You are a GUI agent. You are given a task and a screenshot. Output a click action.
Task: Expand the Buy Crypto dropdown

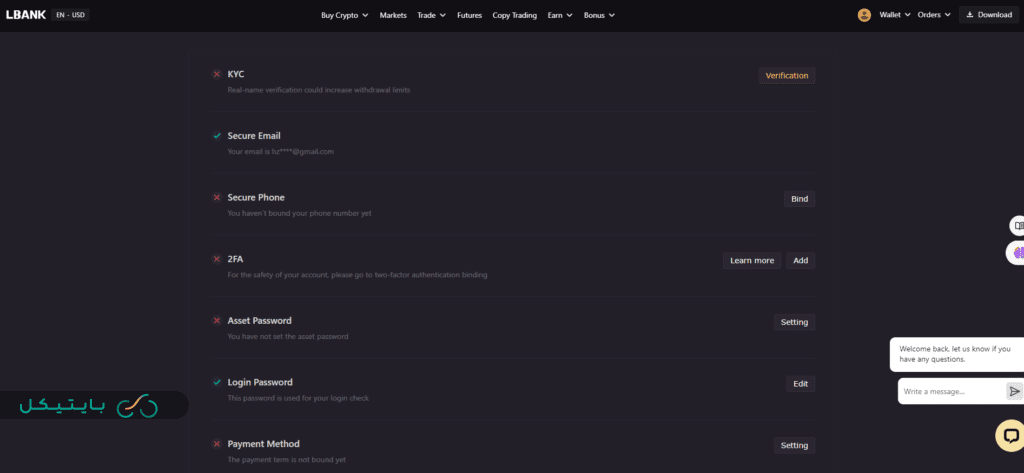pos(345,15)
